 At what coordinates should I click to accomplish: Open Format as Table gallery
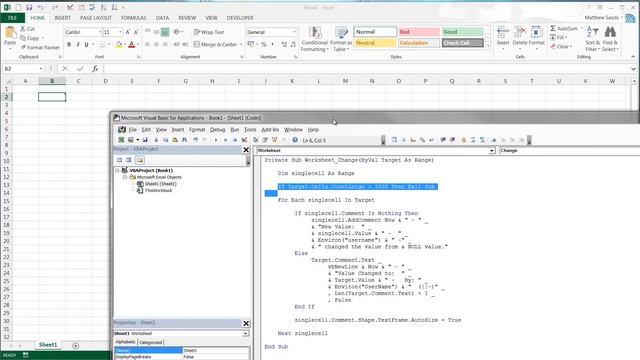341,39
